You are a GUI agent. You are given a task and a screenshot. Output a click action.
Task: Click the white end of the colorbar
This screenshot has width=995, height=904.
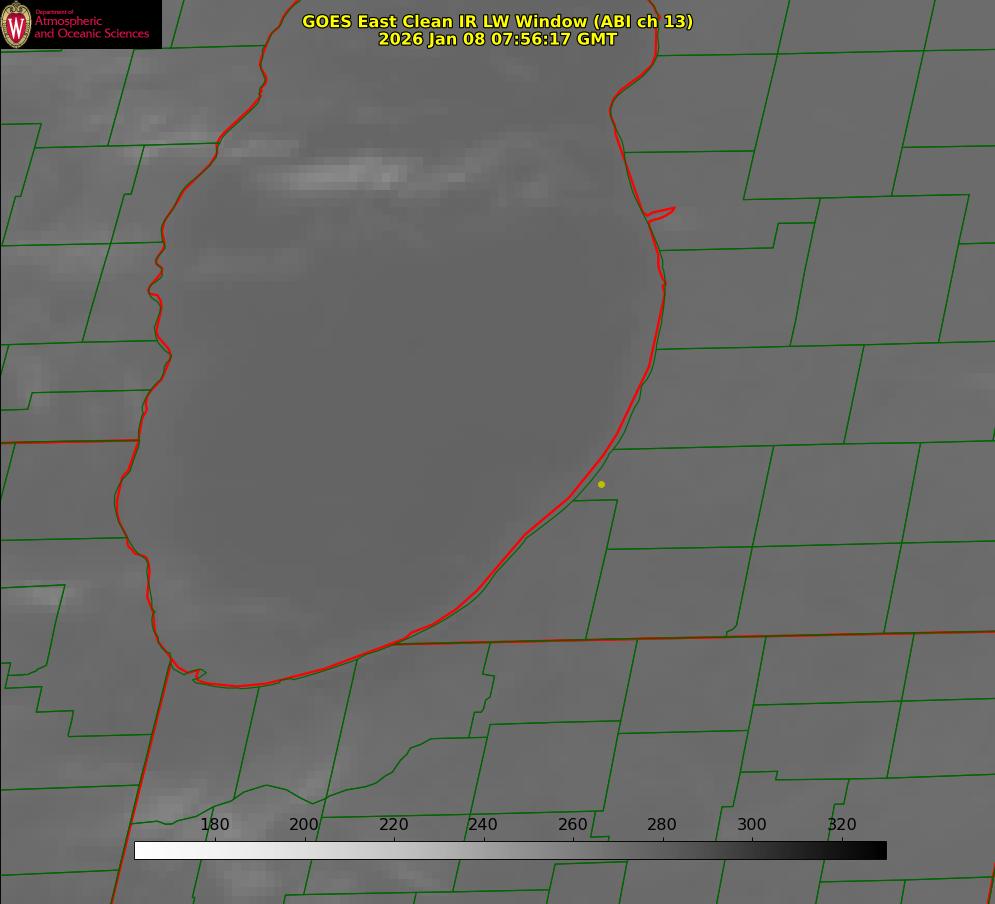coord(141,850)
